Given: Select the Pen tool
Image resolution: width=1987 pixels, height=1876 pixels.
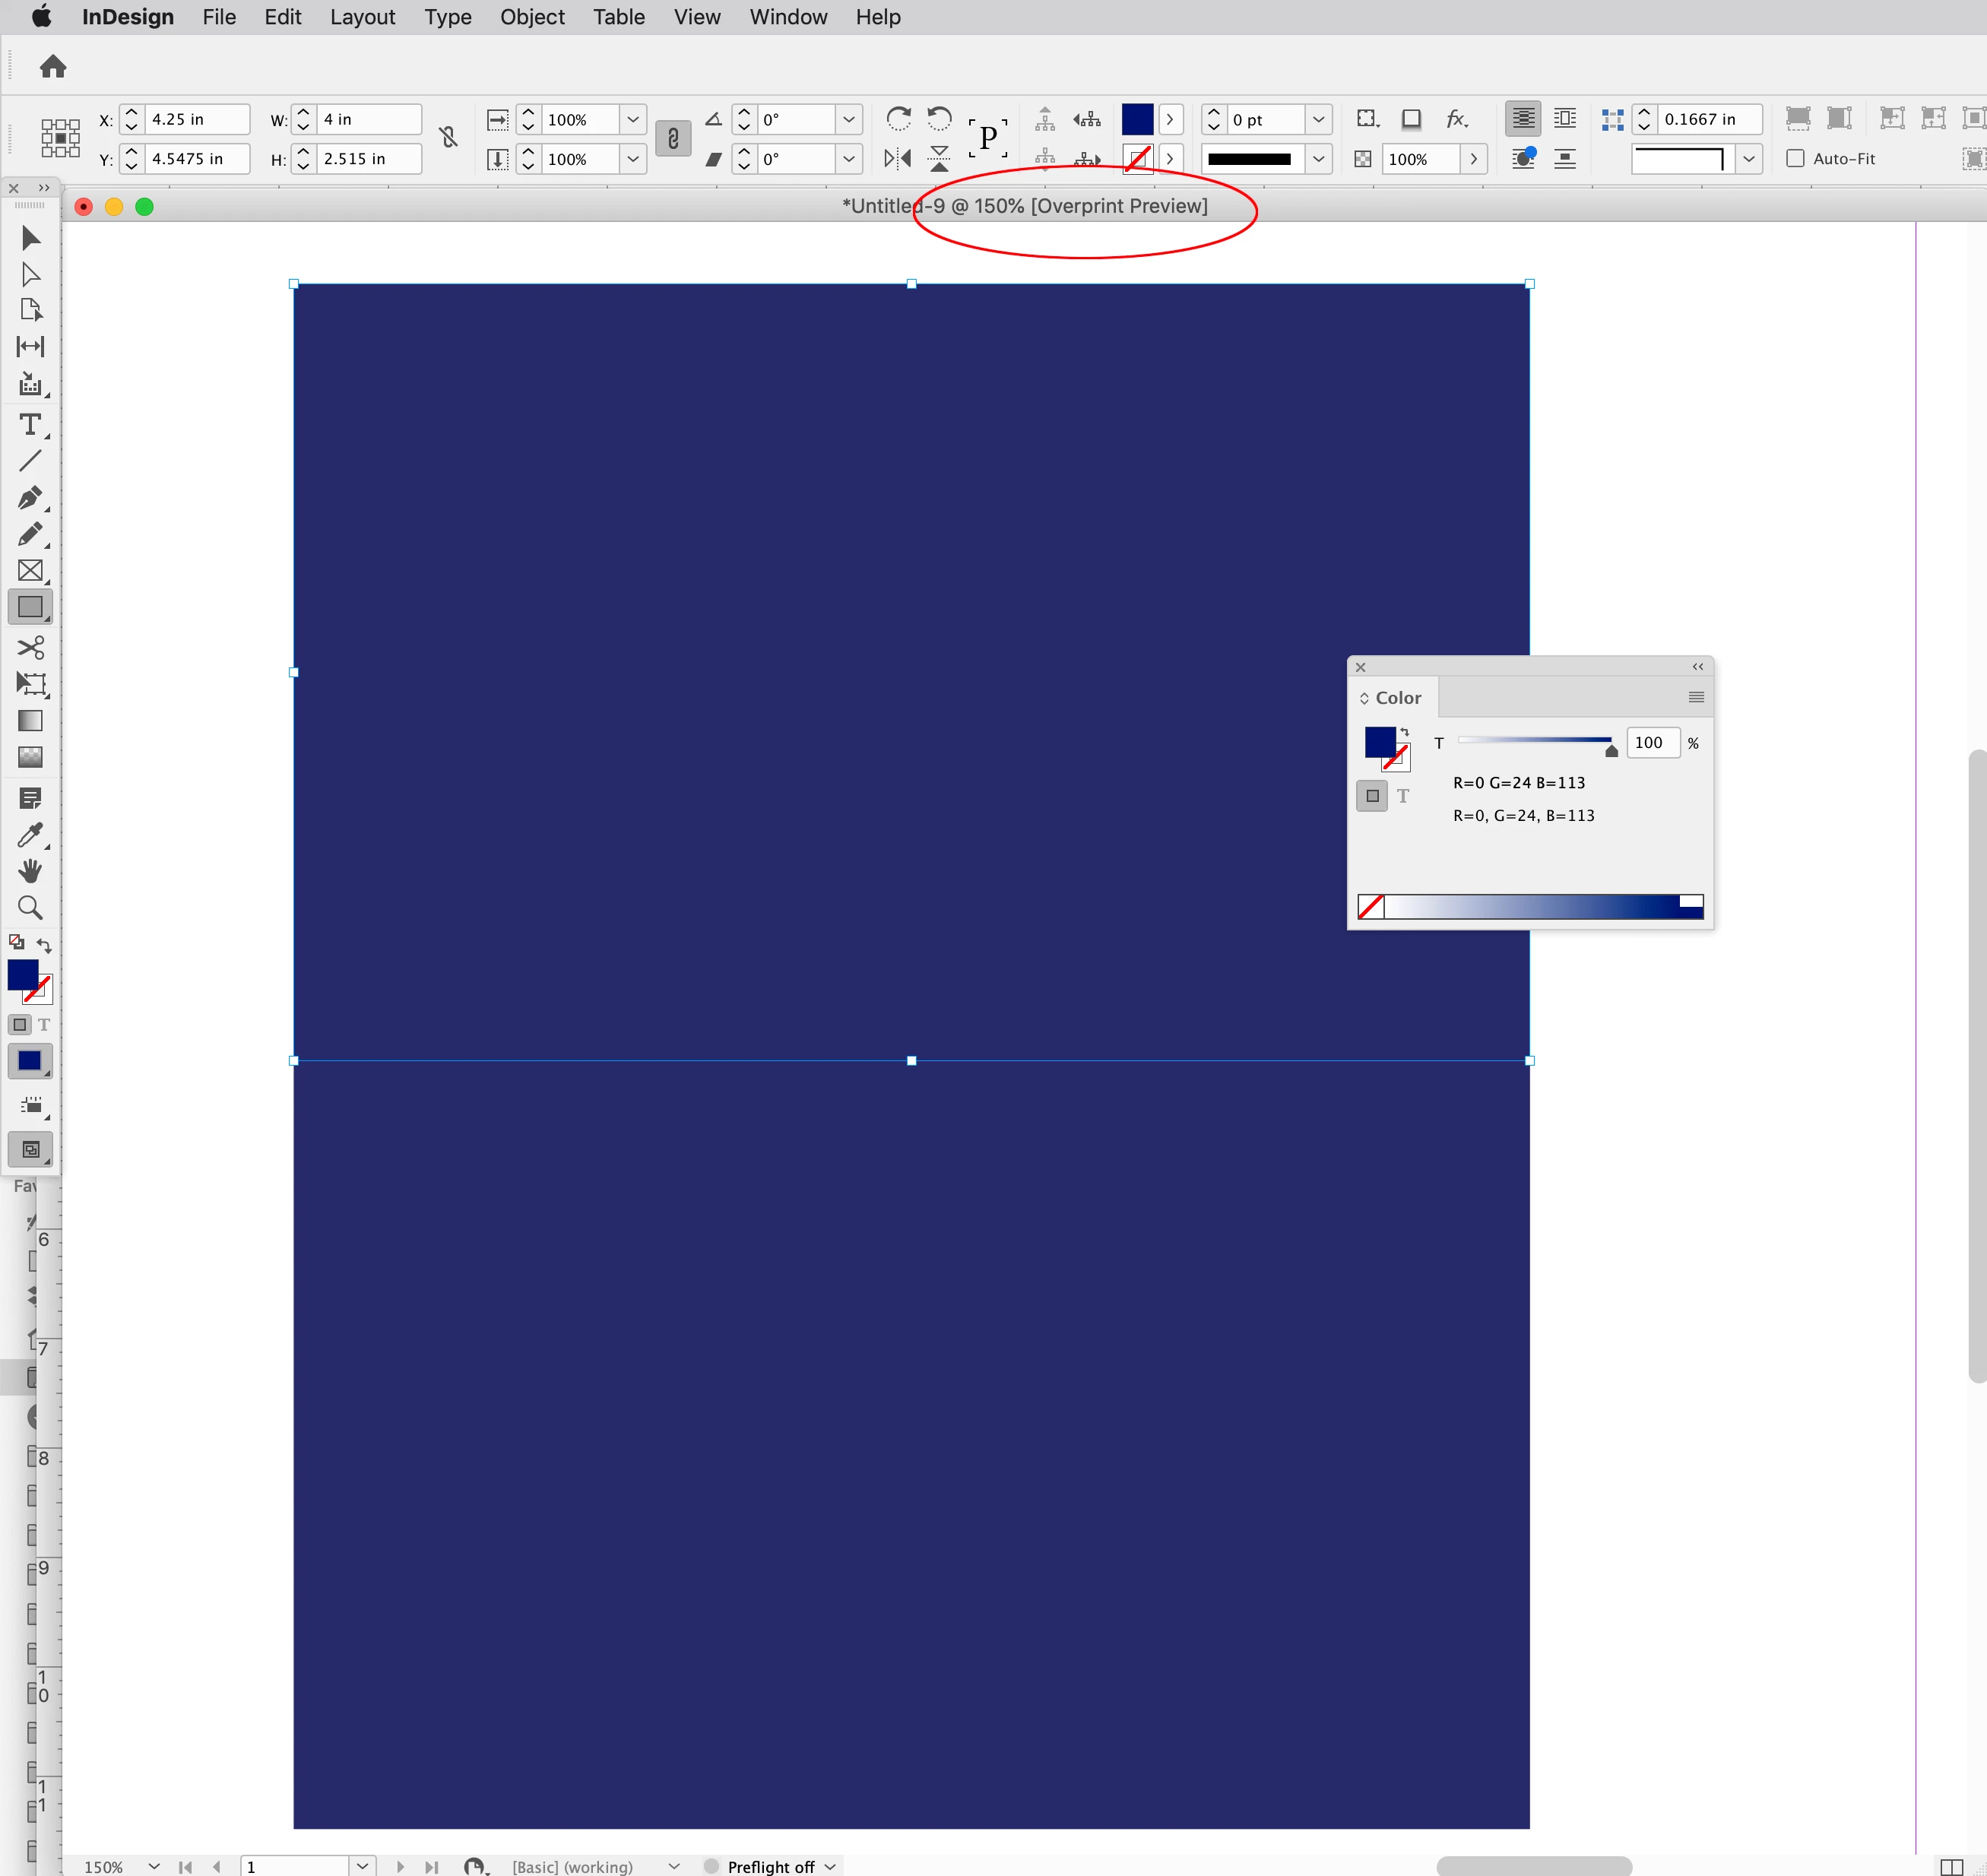Looking at the screenshot, I should pos(30,497).
